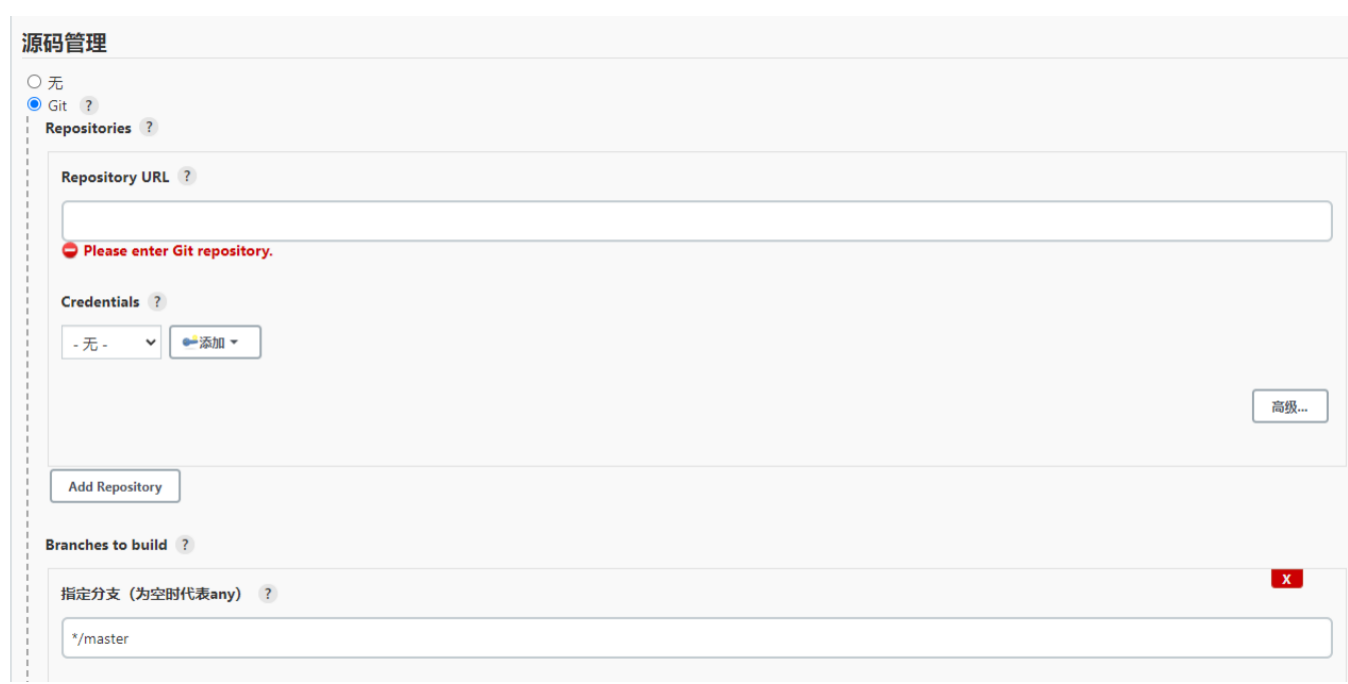Select the Git radio button
This screenshot has width=1348, height=684.
(35, 104)
